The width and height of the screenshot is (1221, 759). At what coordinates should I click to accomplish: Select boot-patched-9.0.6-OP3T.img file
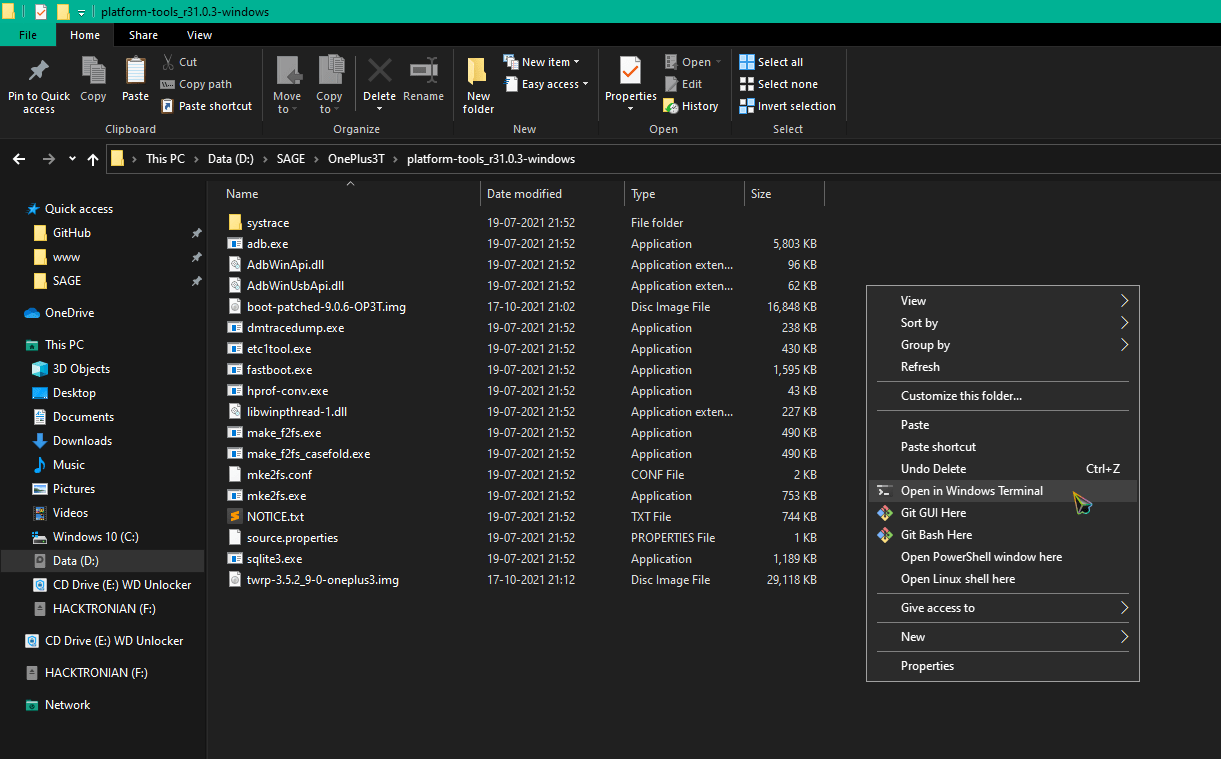pyautogui.click(x=326, y=307)
